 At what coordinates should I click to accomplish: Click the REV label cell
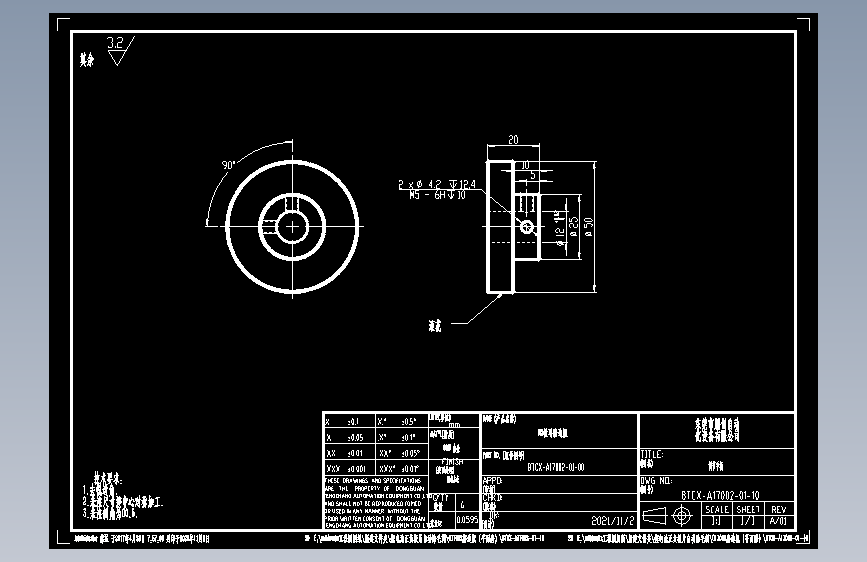(779, 509)
